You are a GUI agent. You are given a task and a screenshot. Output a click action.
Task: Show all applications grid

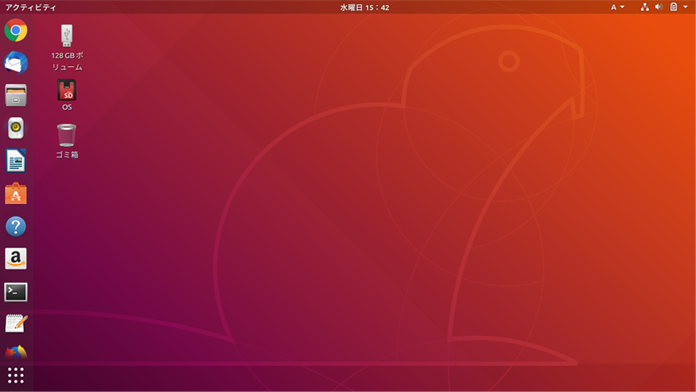16,376
